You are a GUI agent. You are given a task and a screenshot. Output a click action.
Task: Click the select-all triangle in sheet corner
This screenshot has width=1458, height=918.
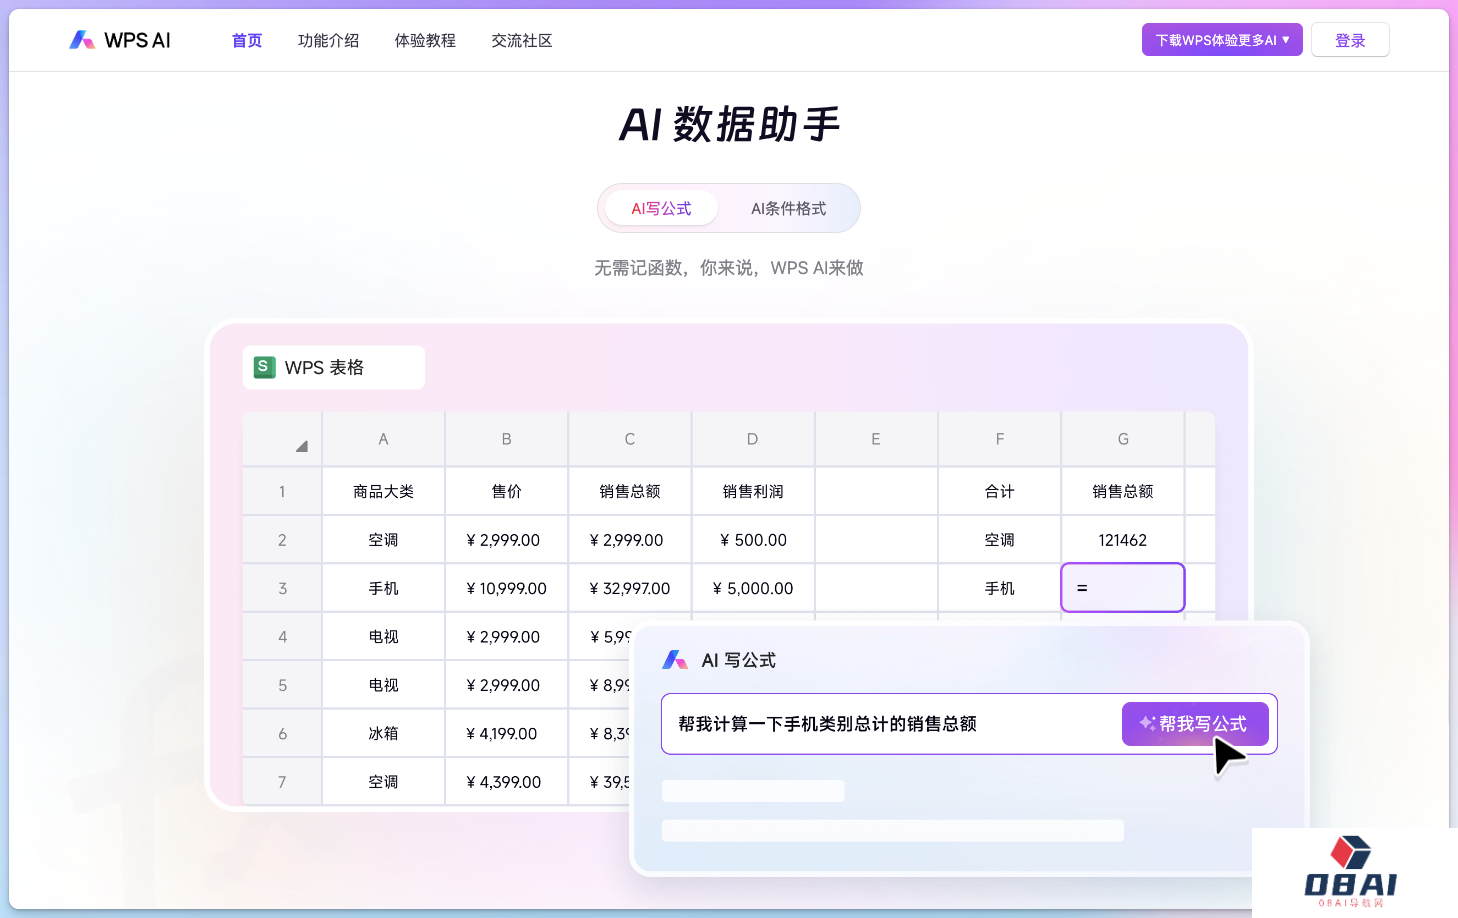[301, 446]
